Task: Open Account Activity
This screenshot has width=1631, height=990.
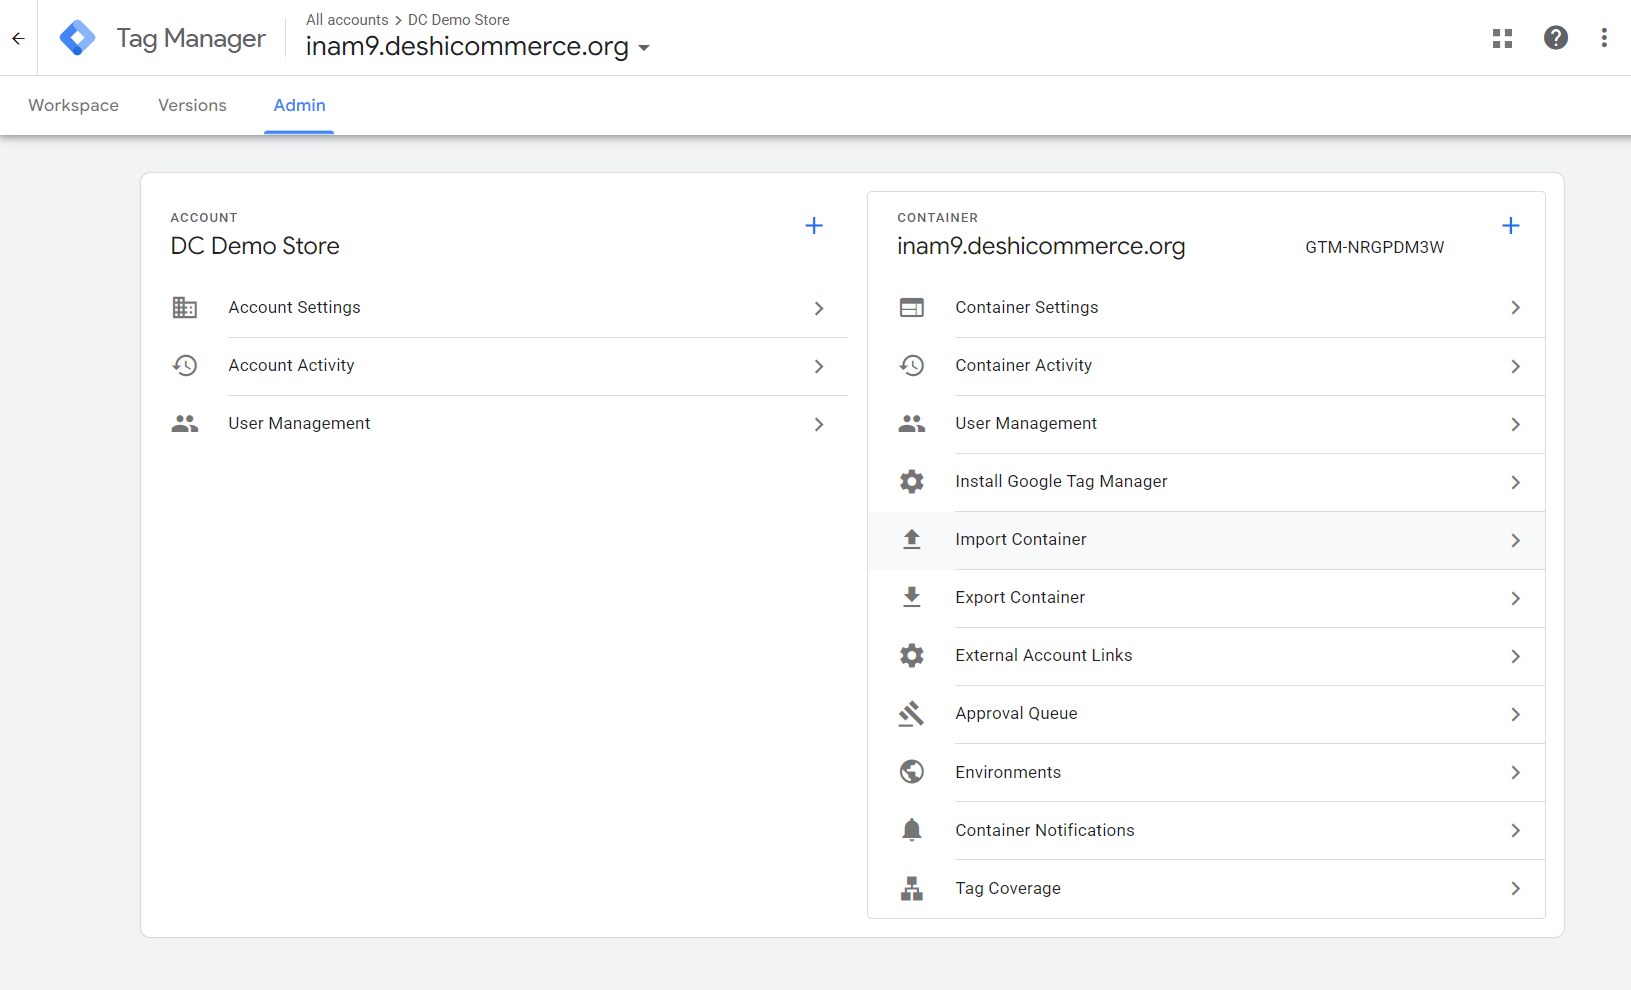Action: click(510, 366)
